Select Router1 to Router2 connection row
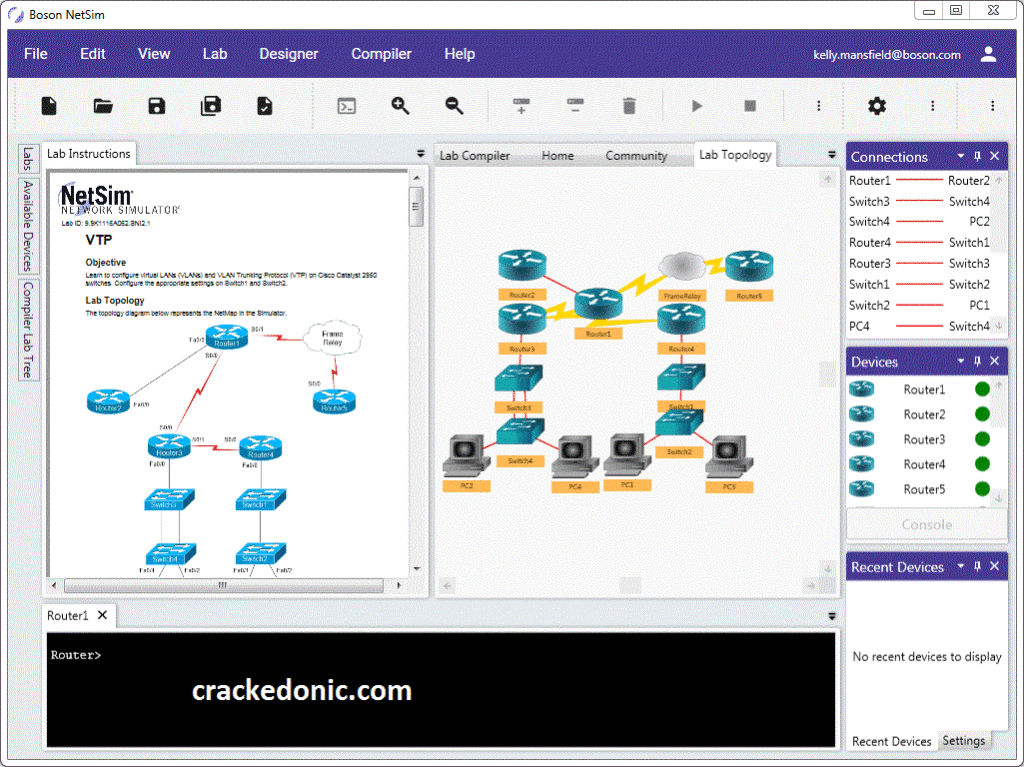Screen dimensions: 1024x767 pyautogui.click(x=920, y=180)
